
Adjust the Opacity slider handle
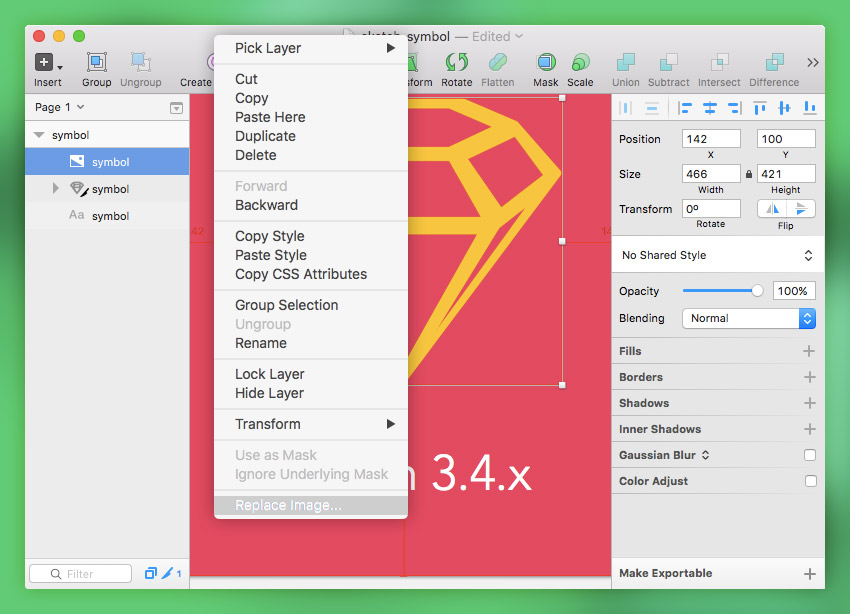[x=757, y=291]
